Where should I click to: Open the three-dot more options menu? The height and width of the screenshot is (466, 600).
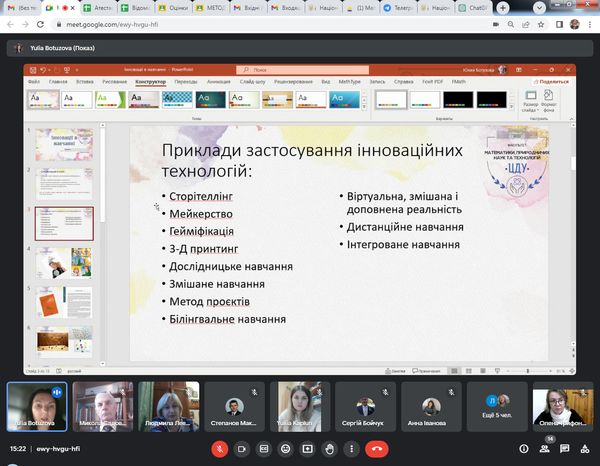[351, 449]
